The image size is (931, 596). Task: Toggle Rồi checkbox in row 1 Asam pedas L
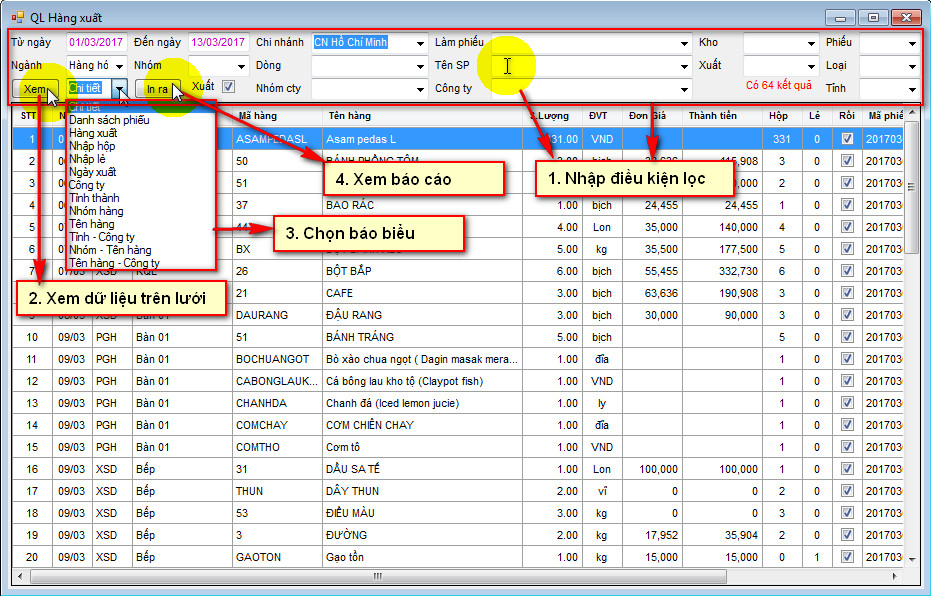[847, 139]
